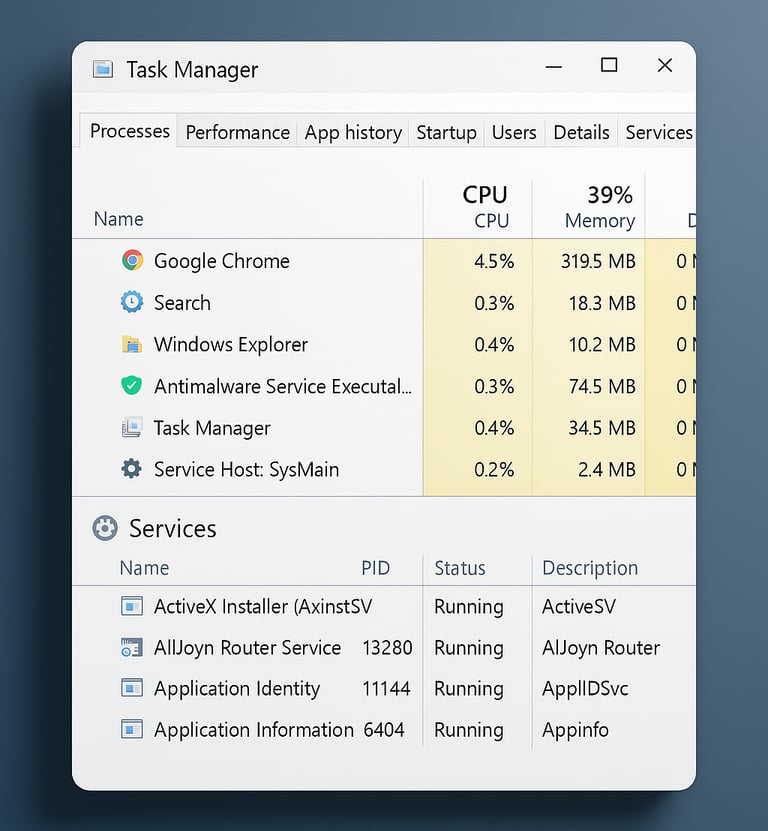Viewport: 768px width, 831px height.
Task: Open the App history tab
Action: coord(353,132)
